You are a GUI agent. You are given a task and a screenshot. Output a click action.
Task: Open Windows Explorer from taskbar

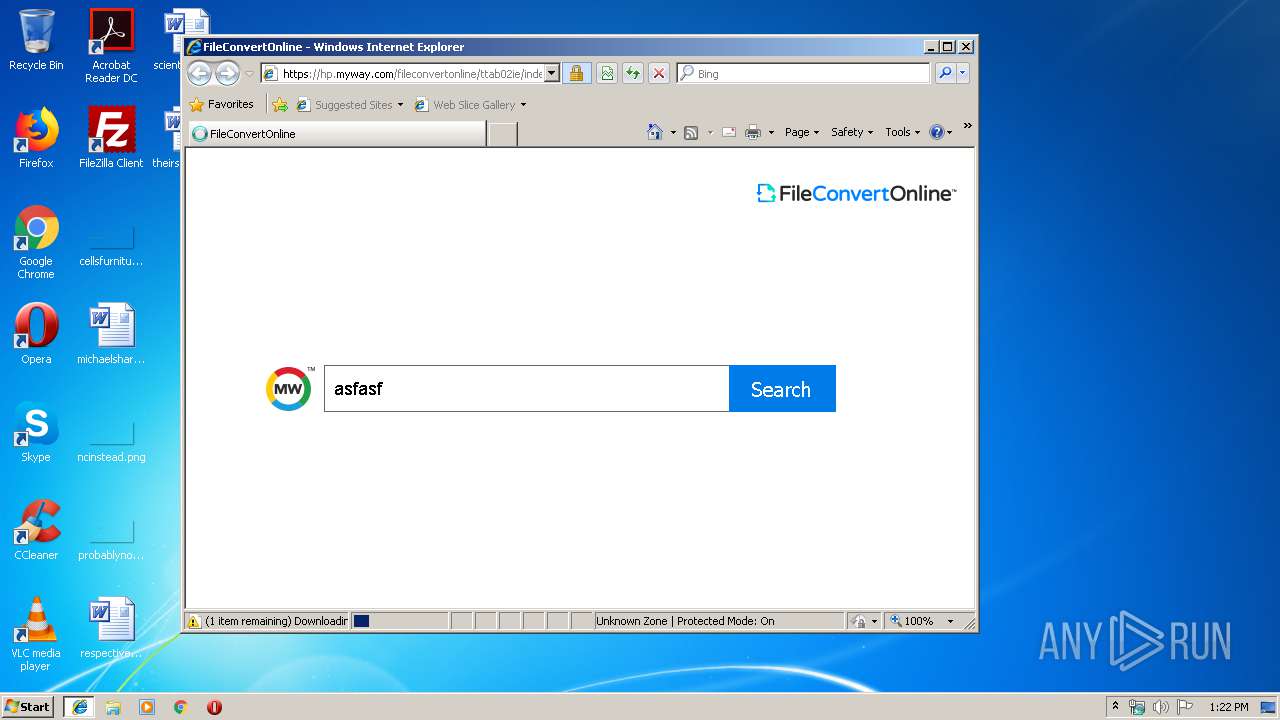[113, 707]
